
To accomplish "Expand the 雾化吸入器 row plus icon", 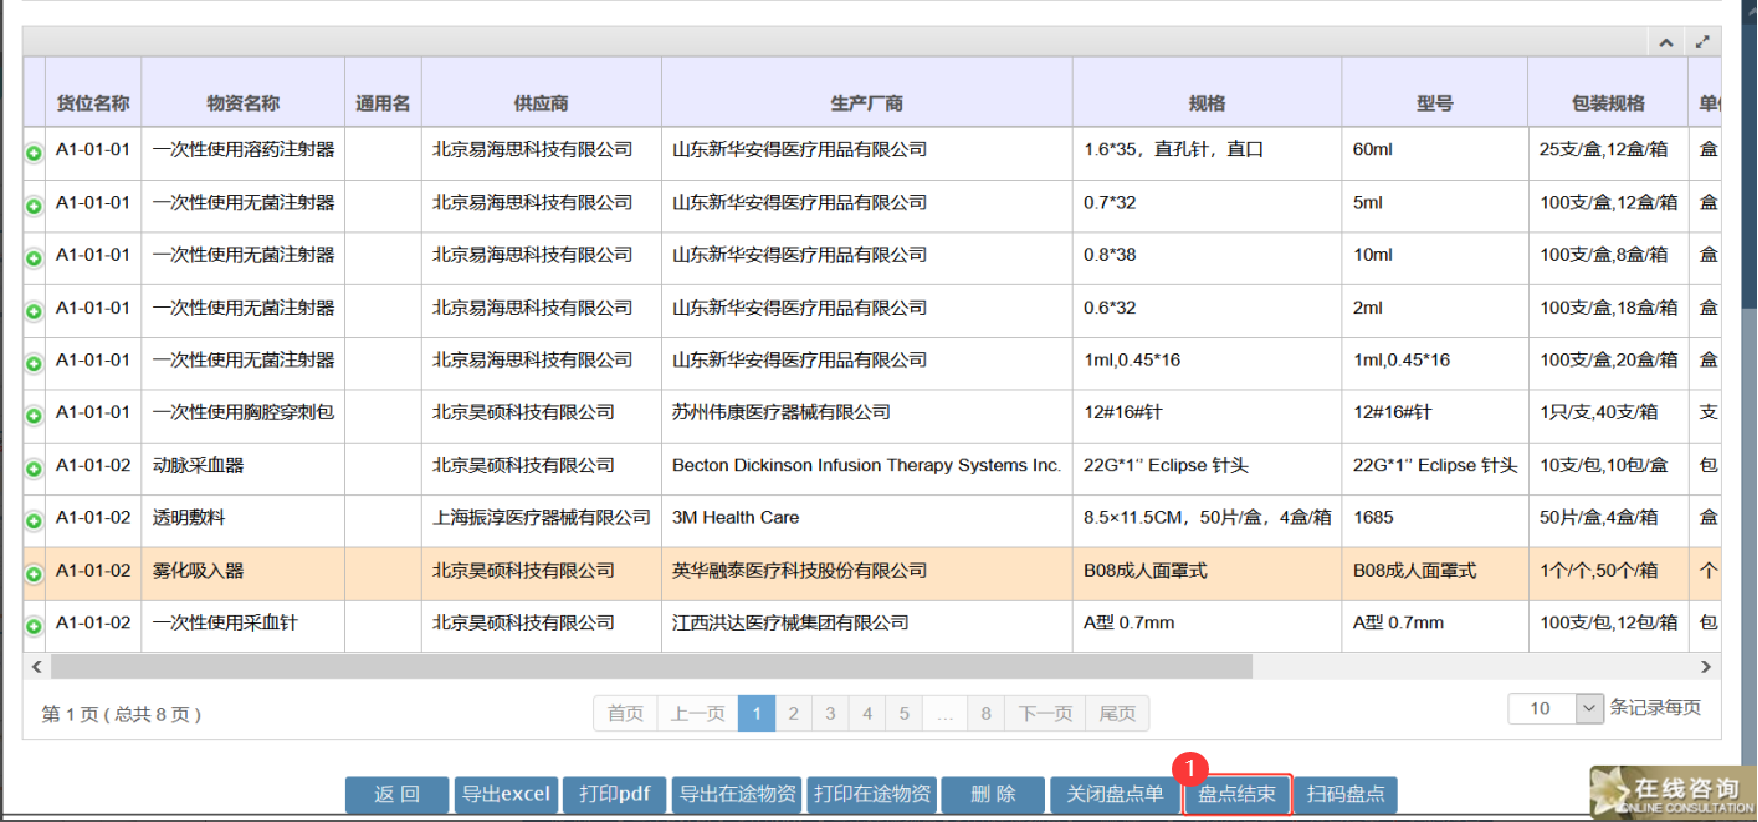I will (x=34, y=574).
